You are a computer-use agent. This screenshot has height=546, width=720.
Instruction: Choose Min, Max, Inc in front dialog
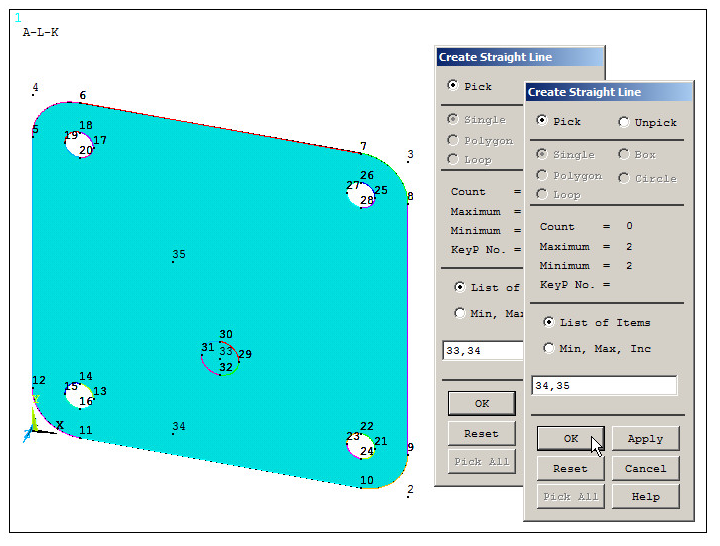click(x=549, y=348)
